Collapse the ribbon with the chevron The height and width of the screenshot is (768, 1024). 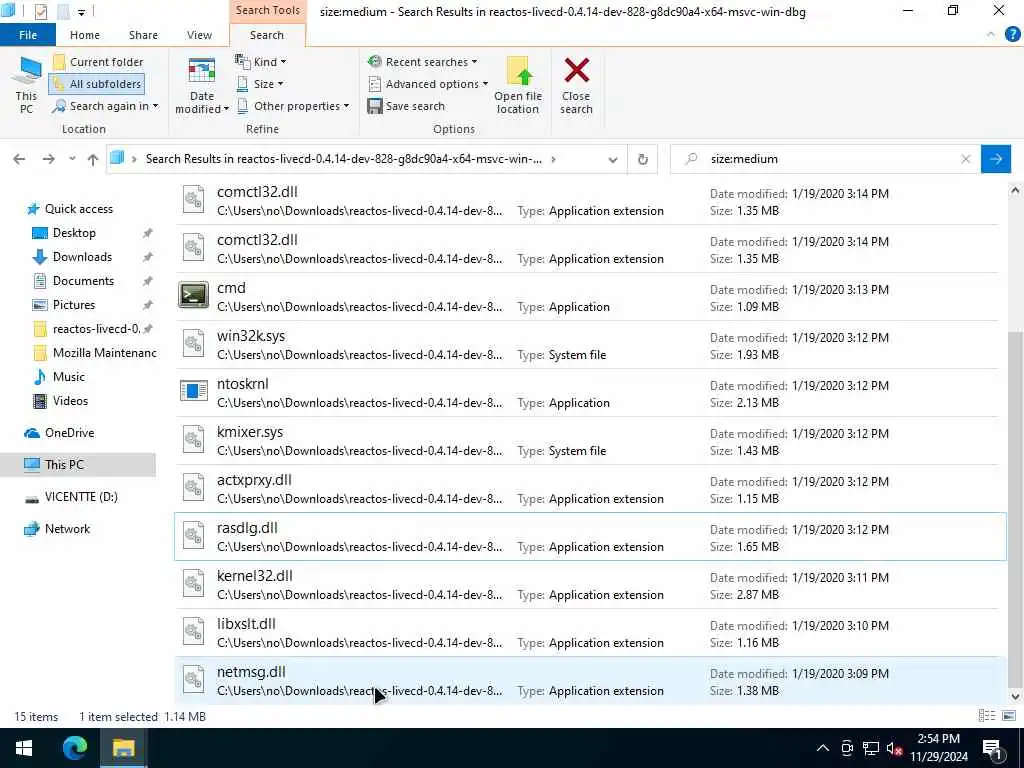coord(991,35)
